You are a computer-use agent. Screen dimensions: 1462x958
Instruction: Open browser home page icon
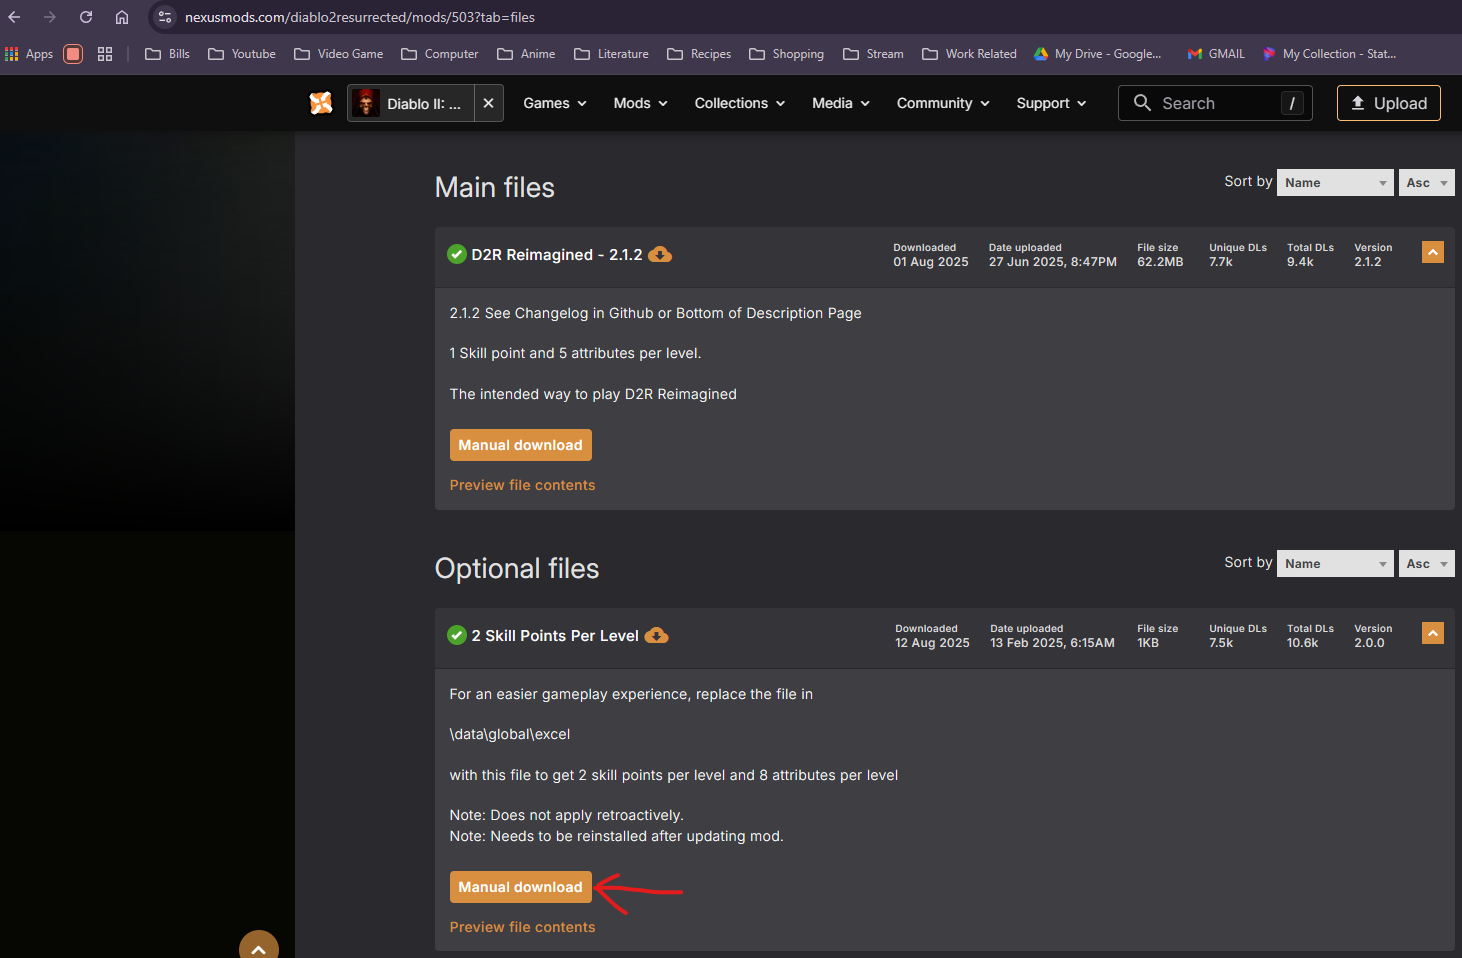click(122, 17)
